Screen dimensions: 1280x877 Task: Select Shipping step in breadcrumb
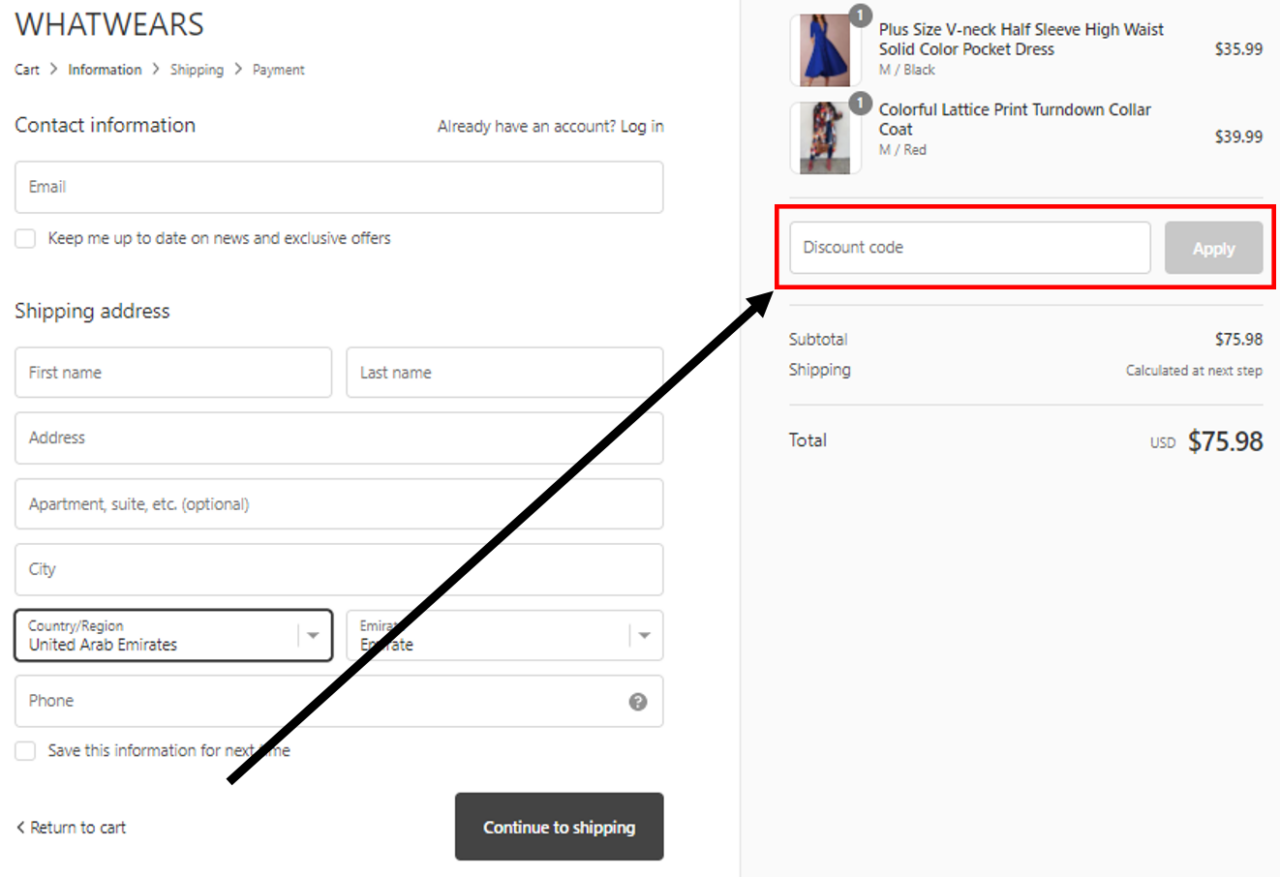(197, 70)
